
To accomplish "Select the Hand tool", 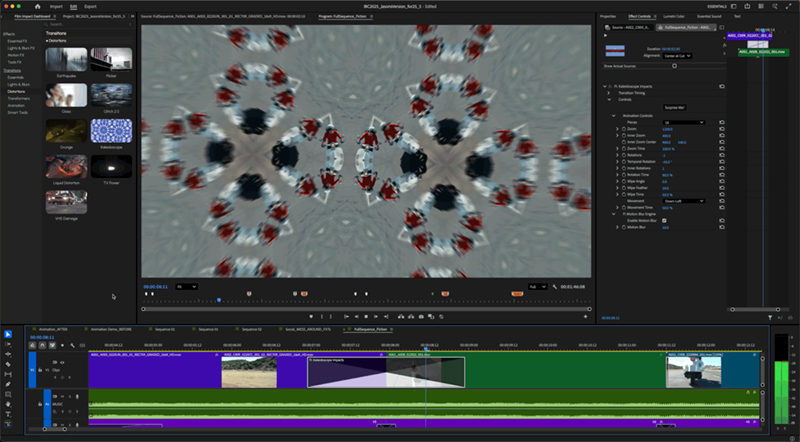I will [x=7, y=403].
